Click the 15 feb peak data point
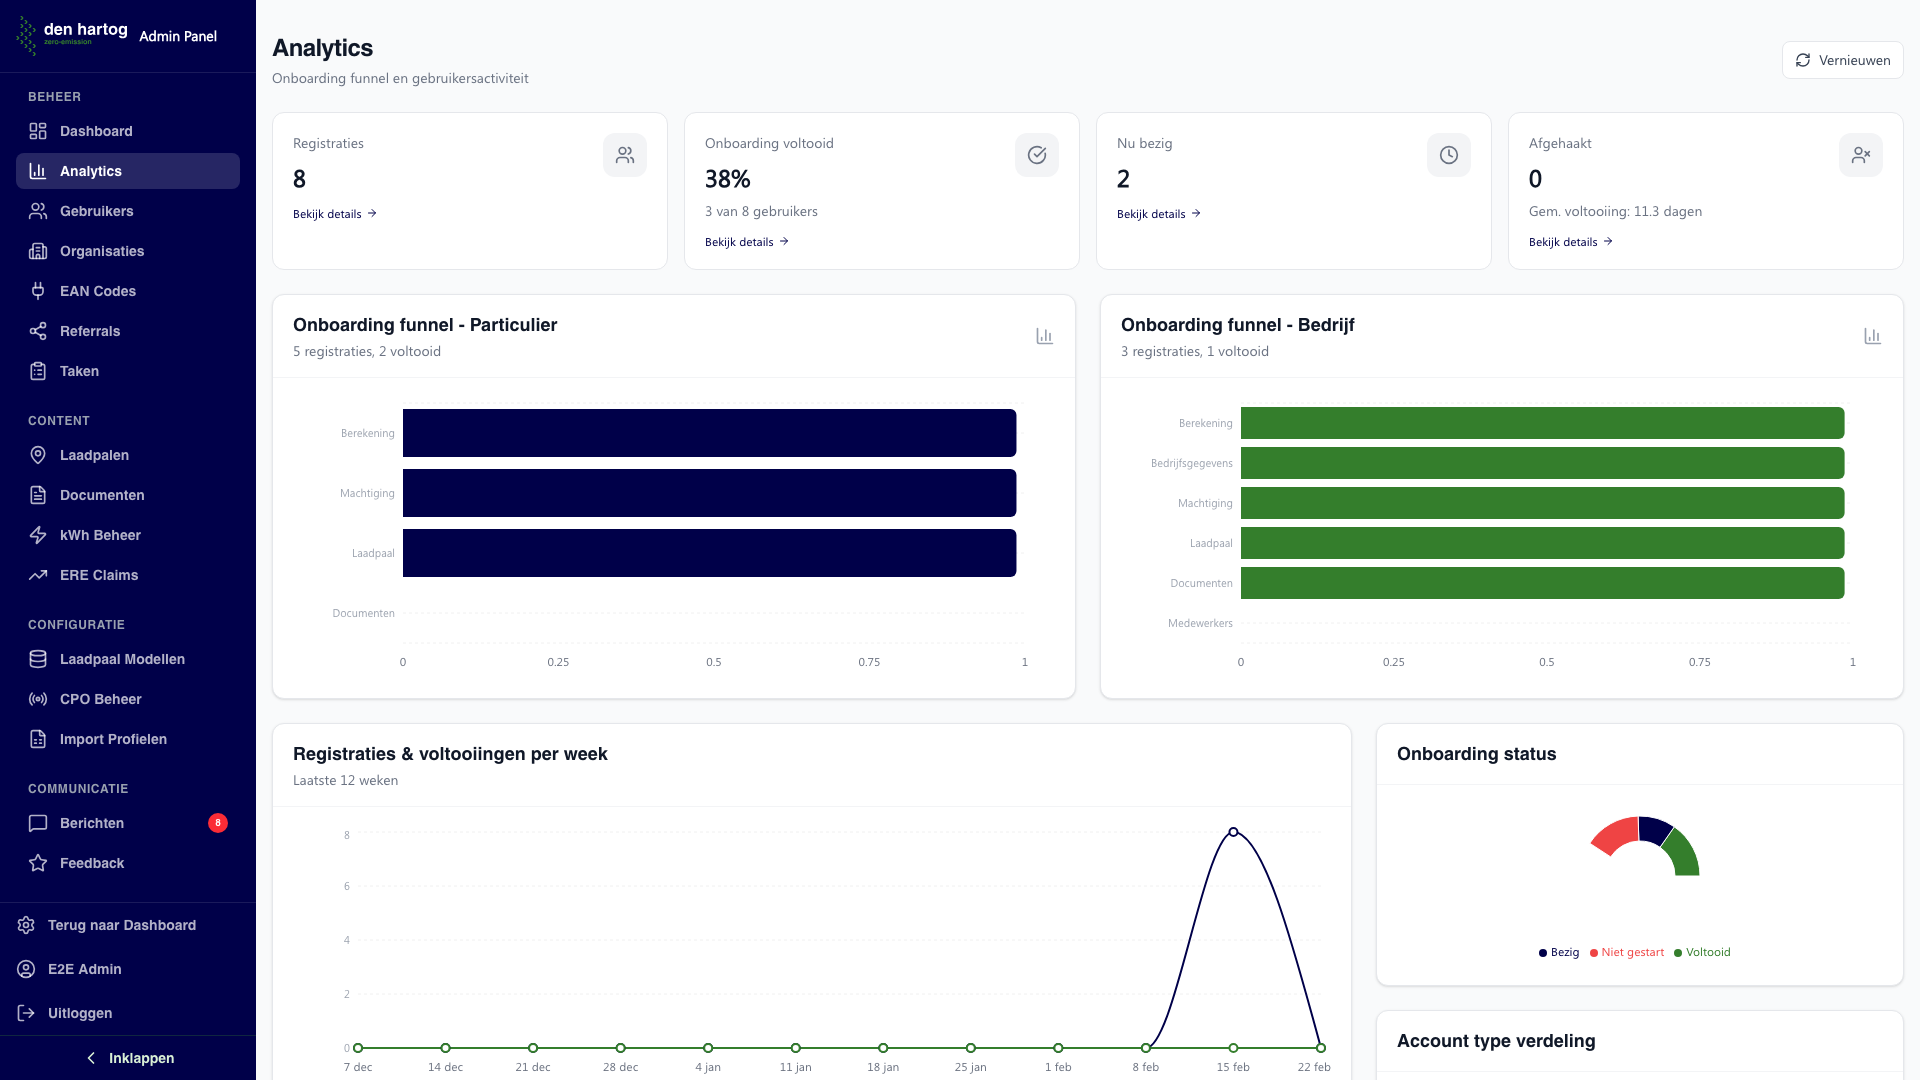This screenshot has height=1080, width=1920. tap(1233, 830)
